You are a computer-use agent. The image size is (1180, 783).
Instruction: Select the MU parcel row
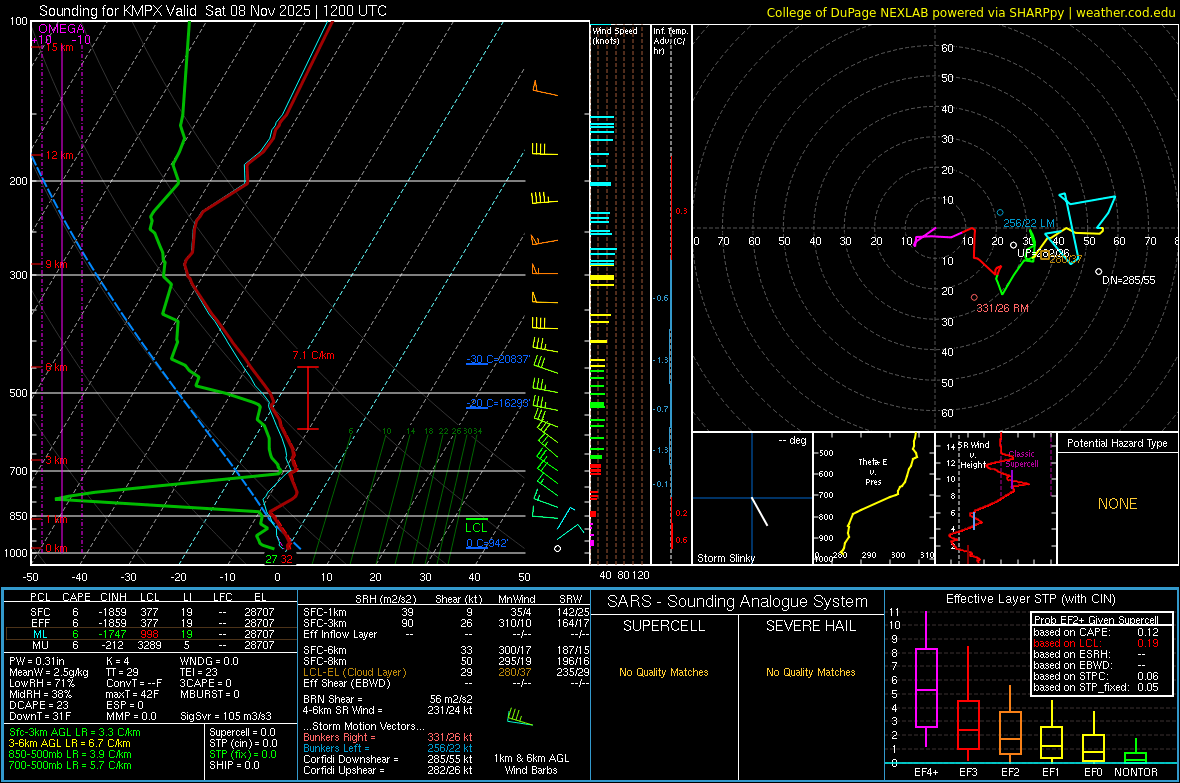tap(151, 645)
